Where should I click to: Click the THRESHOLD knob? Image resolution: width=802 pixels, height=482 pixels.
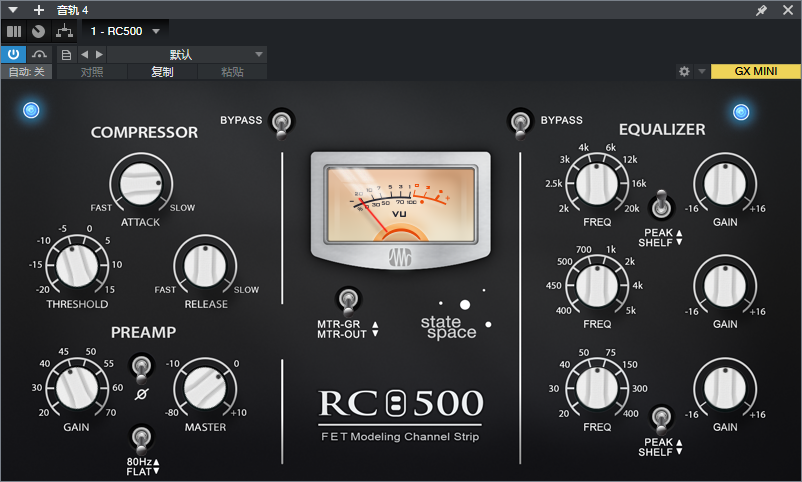click(77, 265)
